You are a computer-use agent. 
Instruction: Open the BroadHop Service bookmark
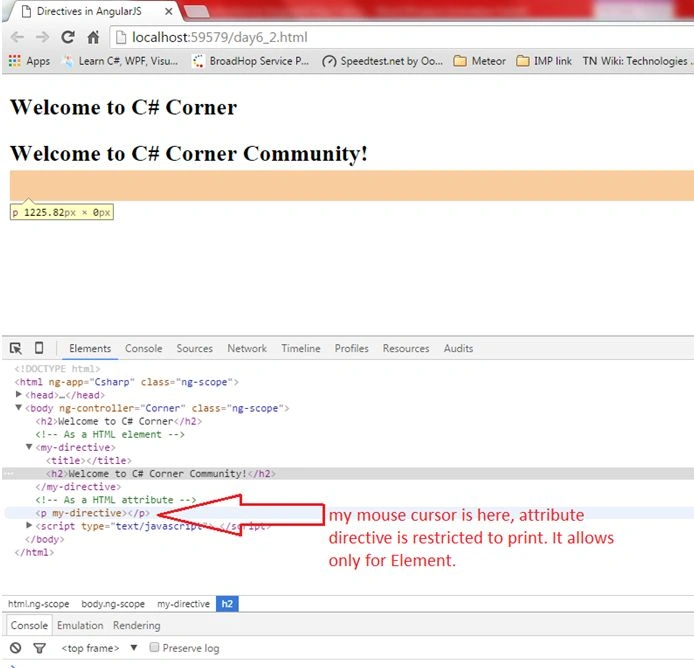click(251, 61)
